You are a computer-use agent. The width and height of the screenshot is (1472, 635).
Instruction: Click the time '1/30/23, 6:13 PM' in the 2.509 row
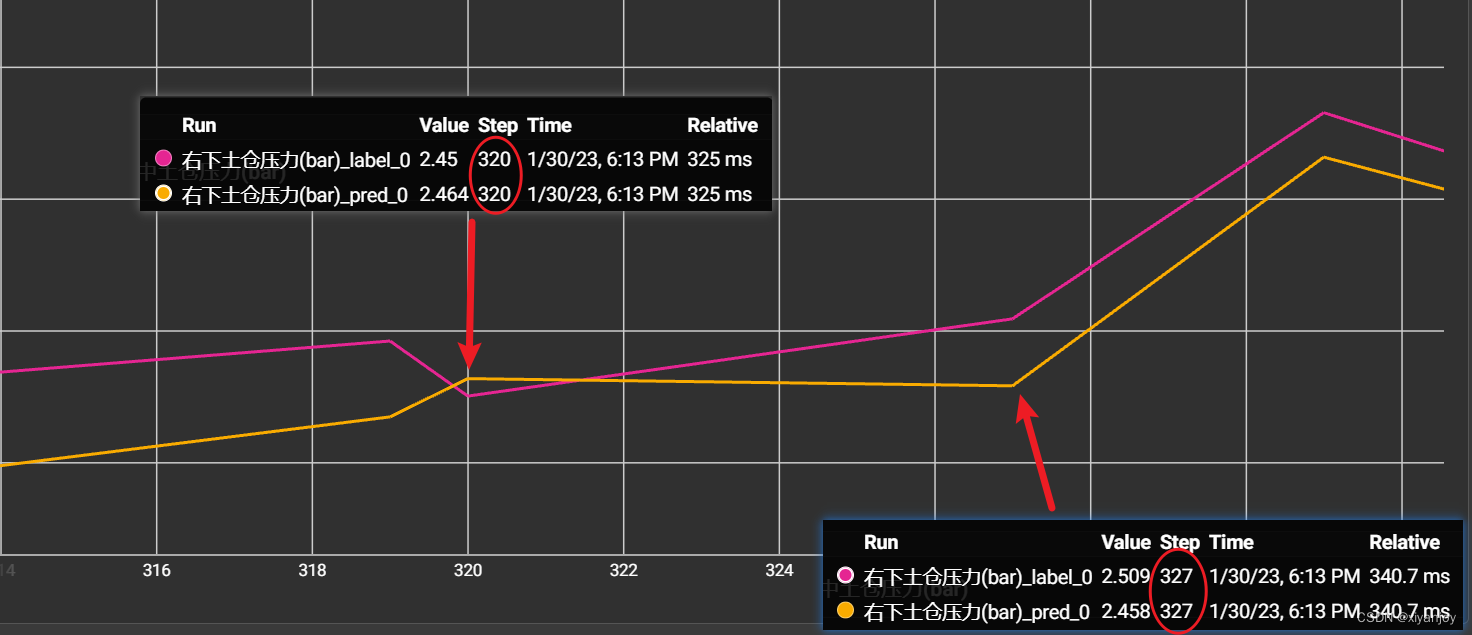(1284, 576)
